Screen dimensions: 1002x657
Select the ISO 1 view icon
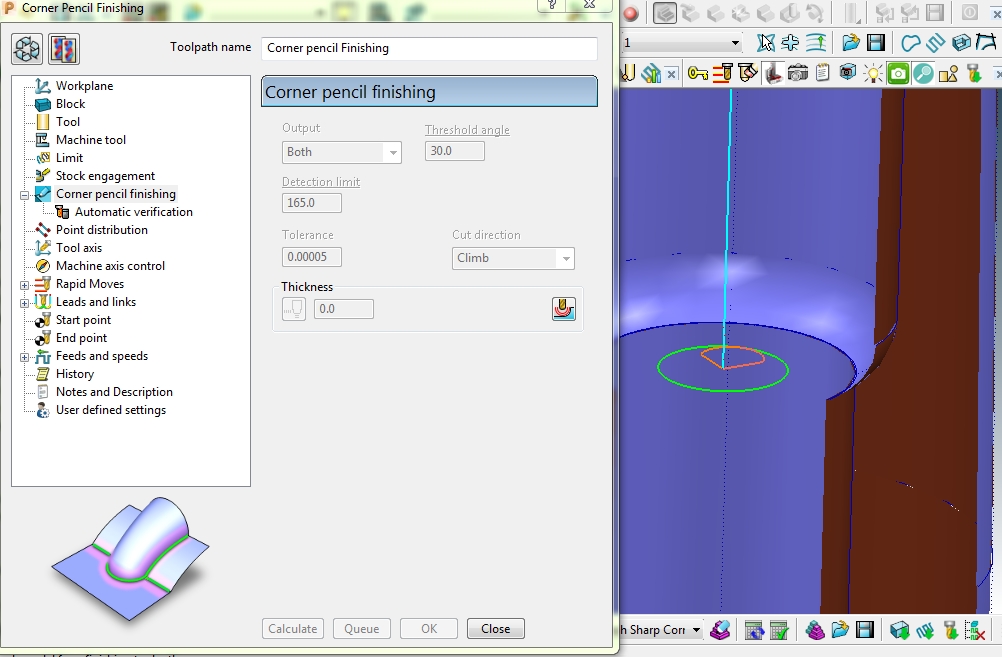[664, 13]
